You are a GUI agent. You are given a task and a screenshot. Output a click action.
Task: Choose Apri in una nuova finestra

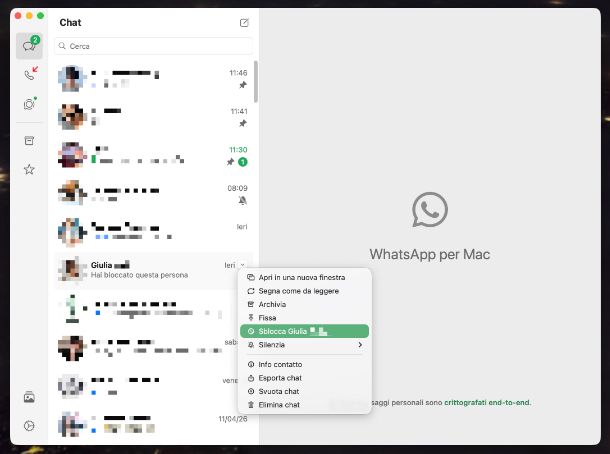click(x=304, y=277)
